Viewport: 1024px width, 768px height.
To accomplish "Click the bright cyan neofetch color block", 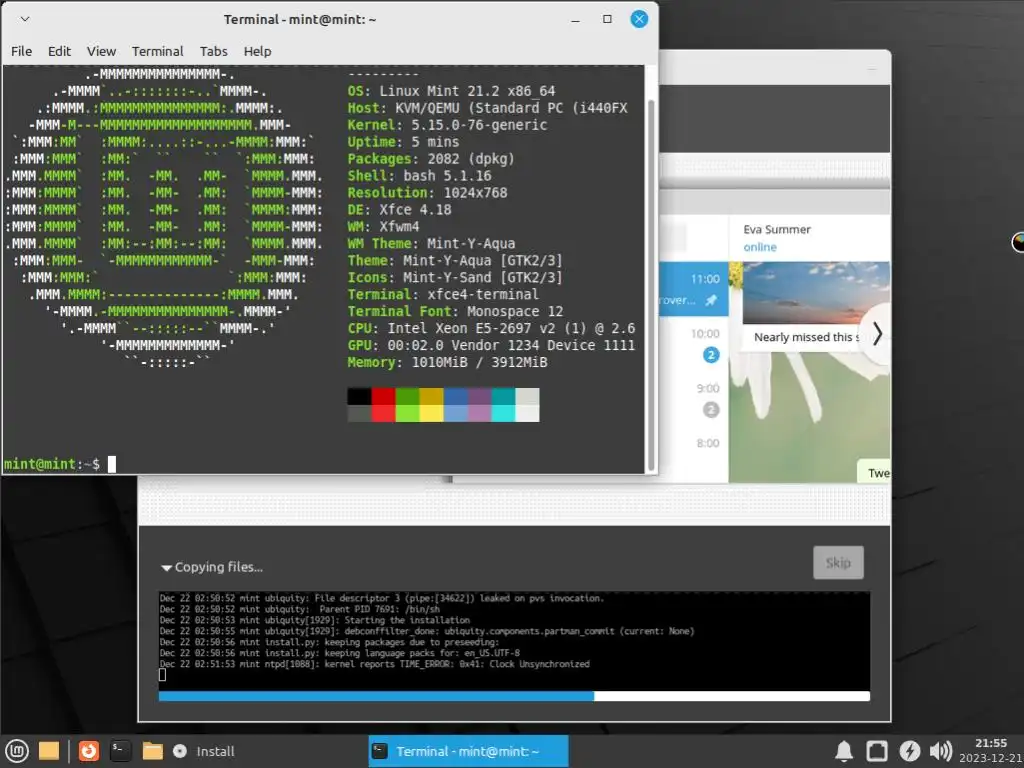I will pos(503,413).
